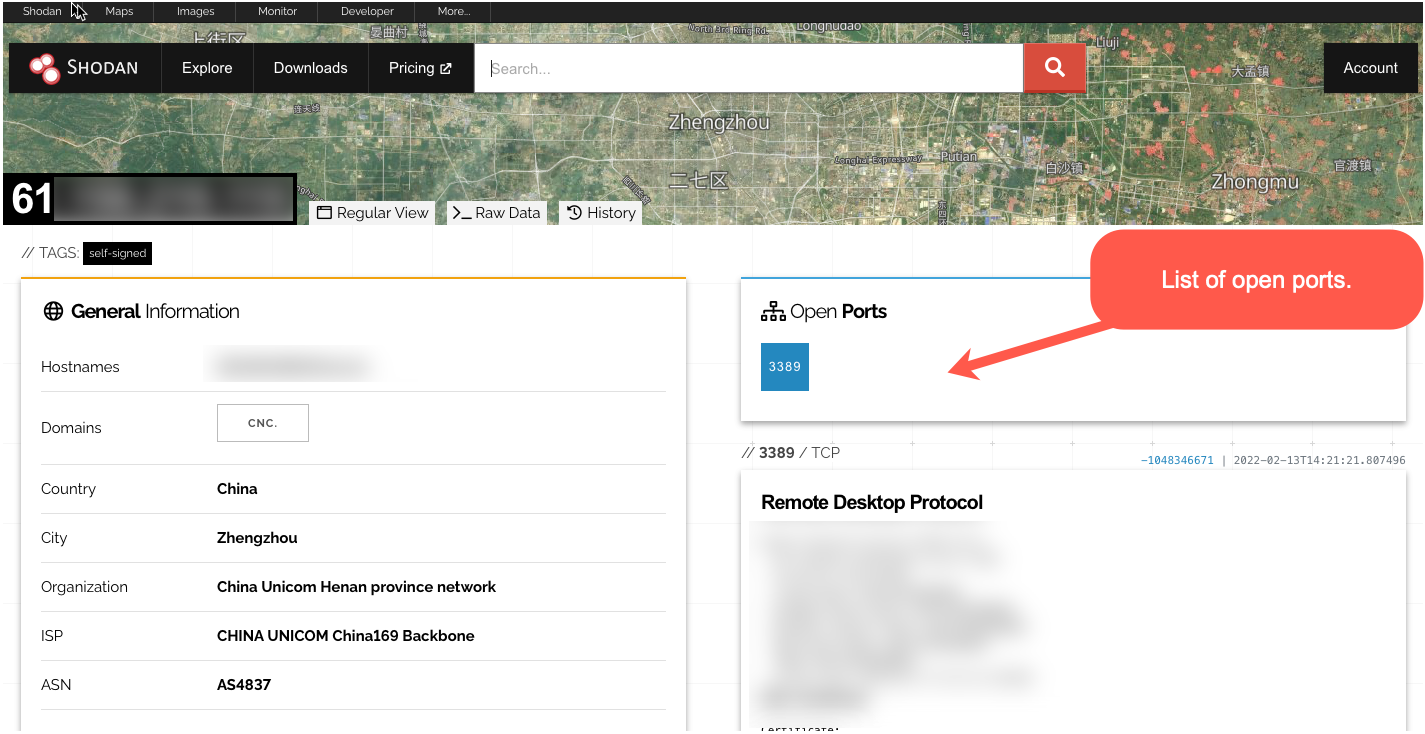
Task: Click the -1048346671 hash link
Action: coord(1177,461)
